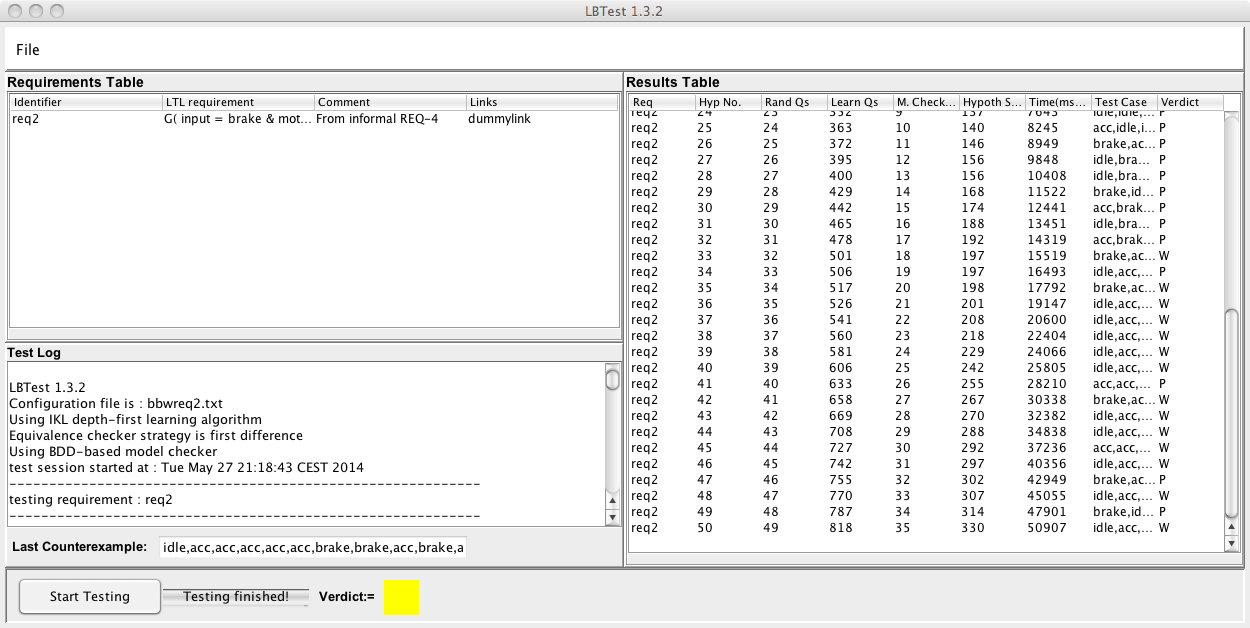Click the Results Table scroll down arrow
Screen dimensions: 1250x628
pos(1232,544)
